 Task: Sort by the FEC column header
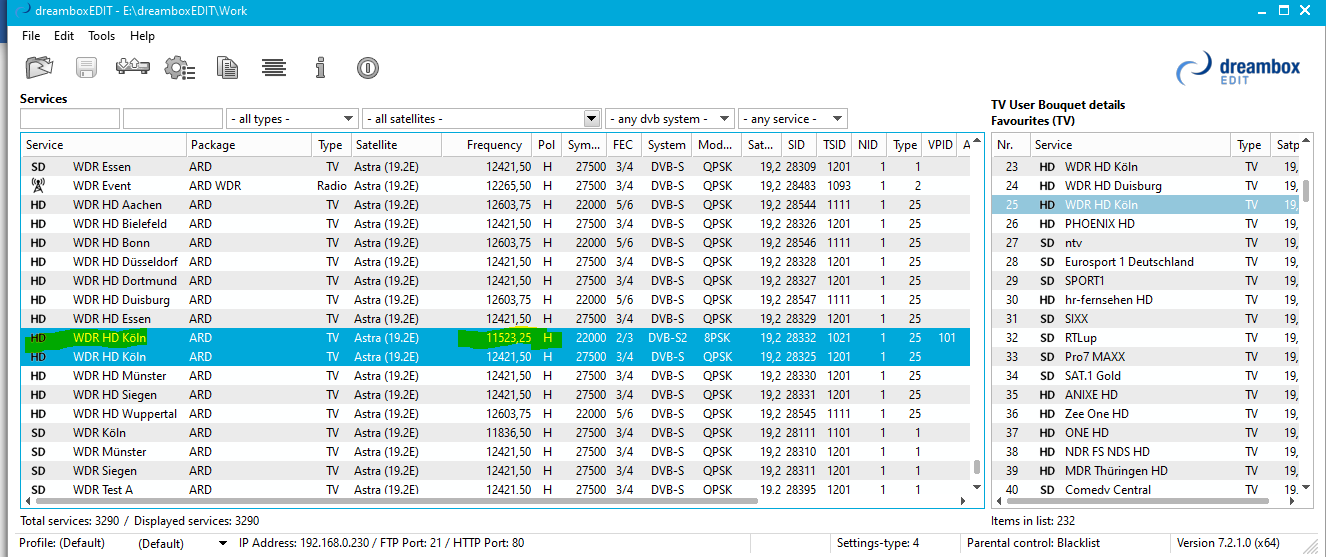[x=623, y=145]
